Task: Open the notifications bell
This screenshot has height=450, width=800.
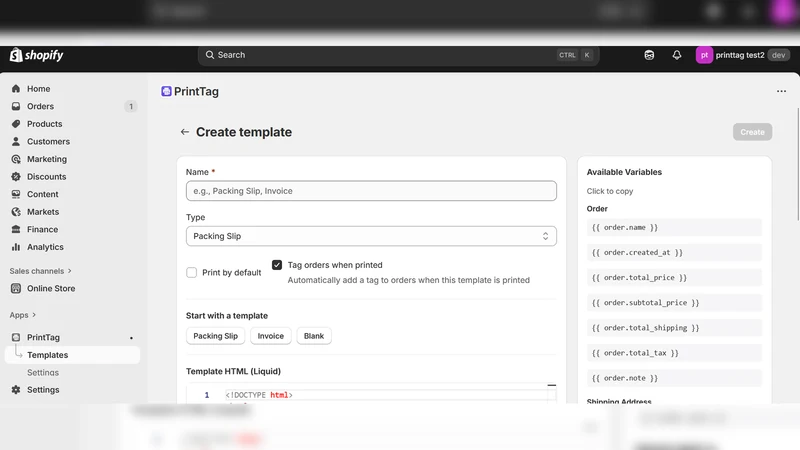Action: 677,55
